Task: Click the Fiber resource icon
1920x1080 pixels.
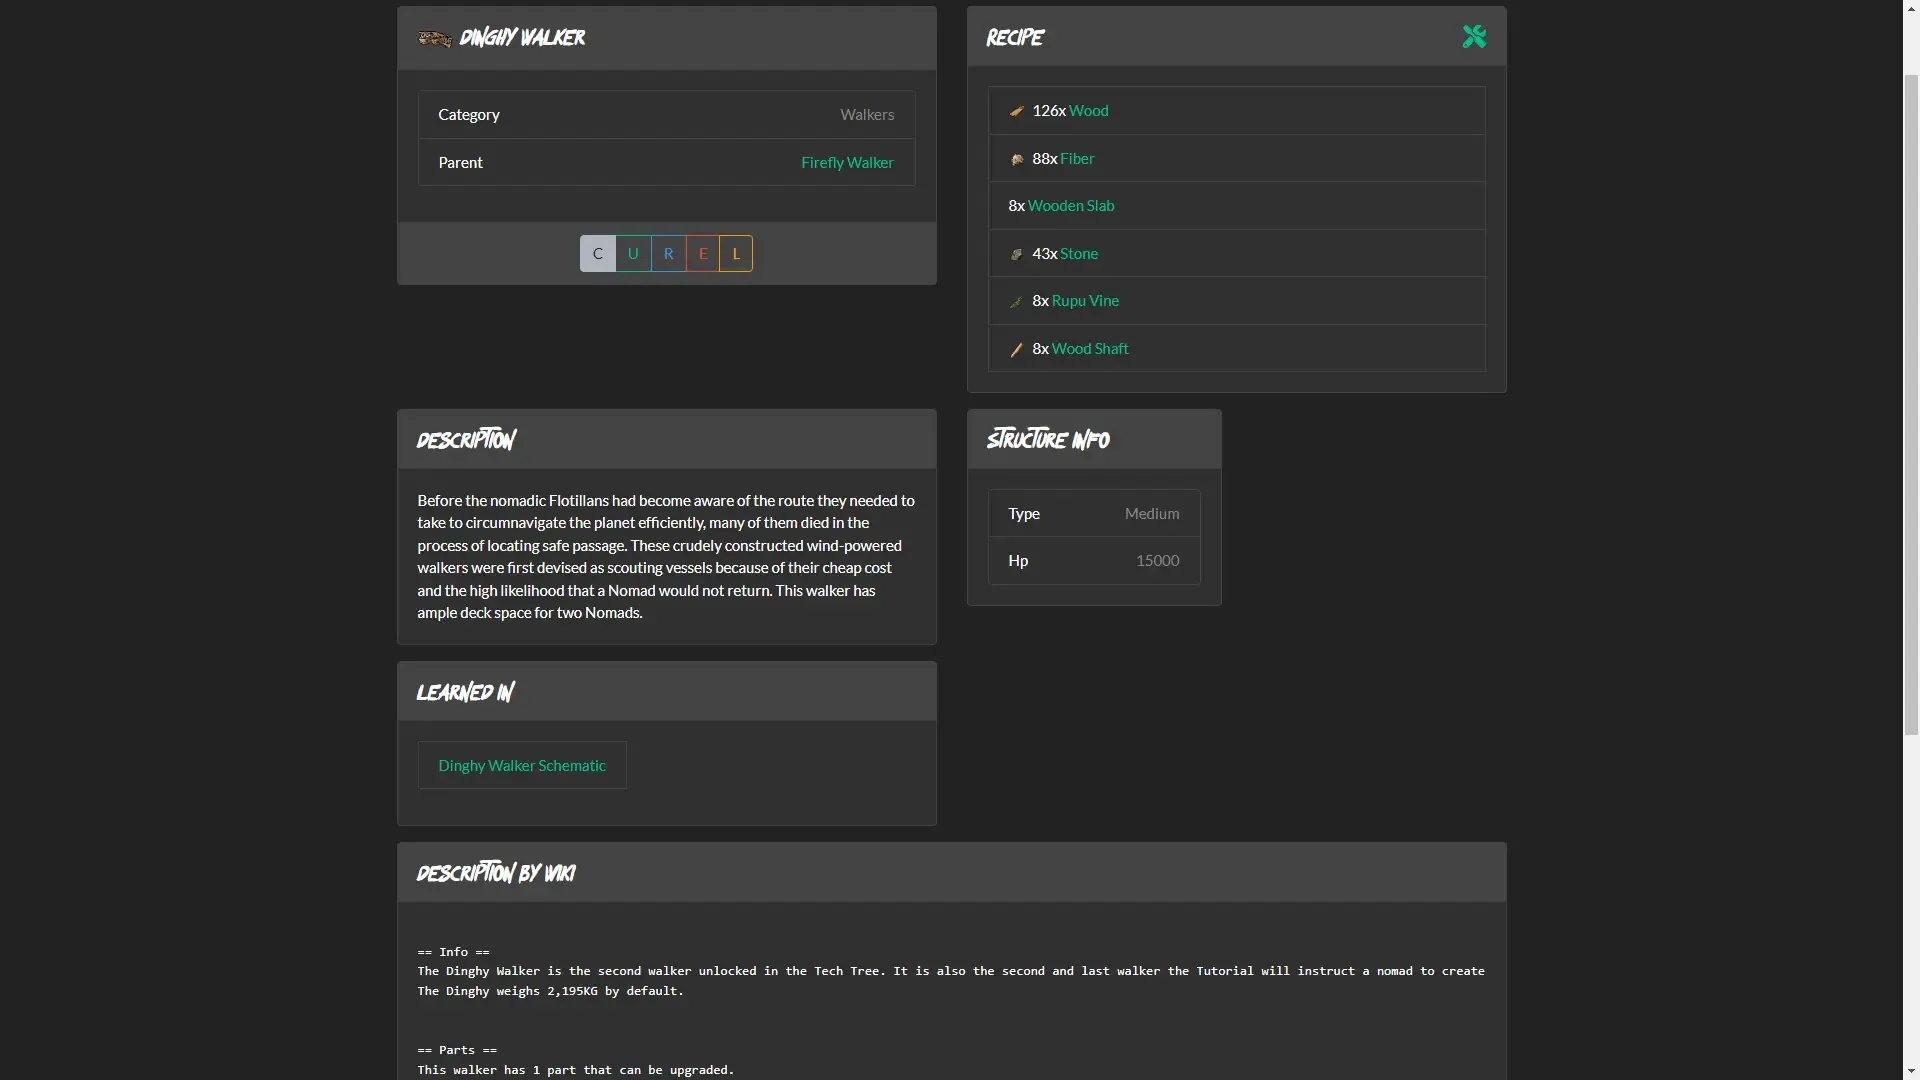Action: click(x=1017, y=159)
